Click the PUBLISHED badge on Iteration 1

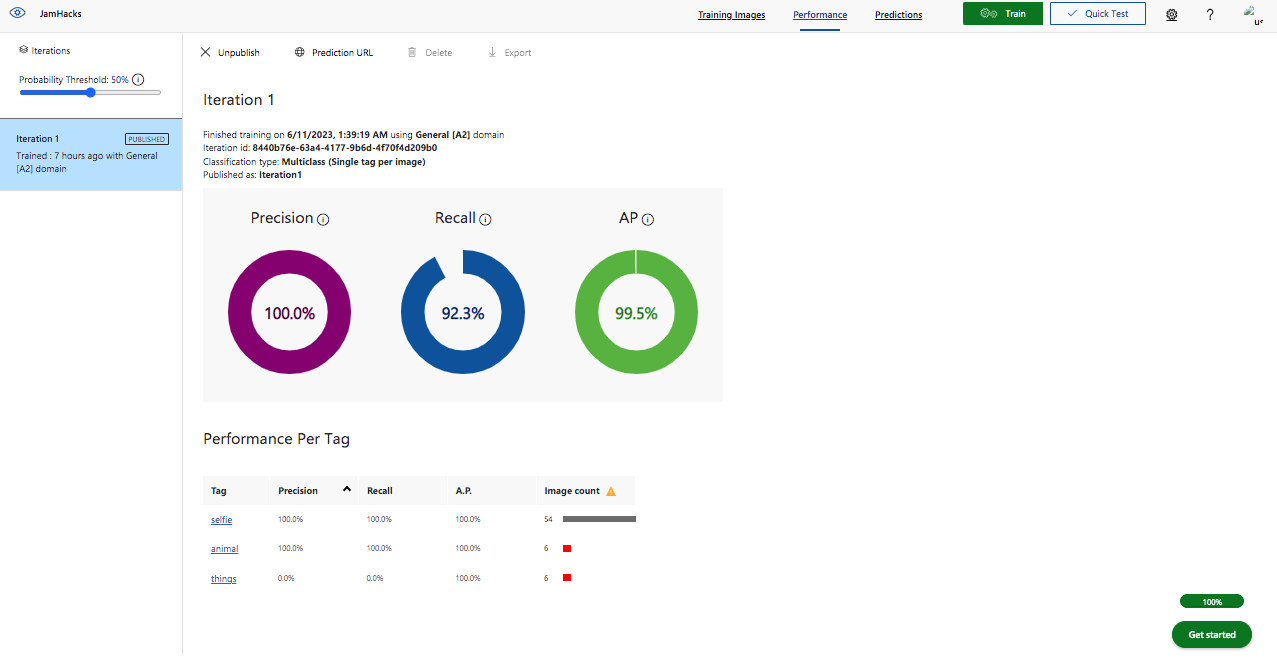[147, 139]
